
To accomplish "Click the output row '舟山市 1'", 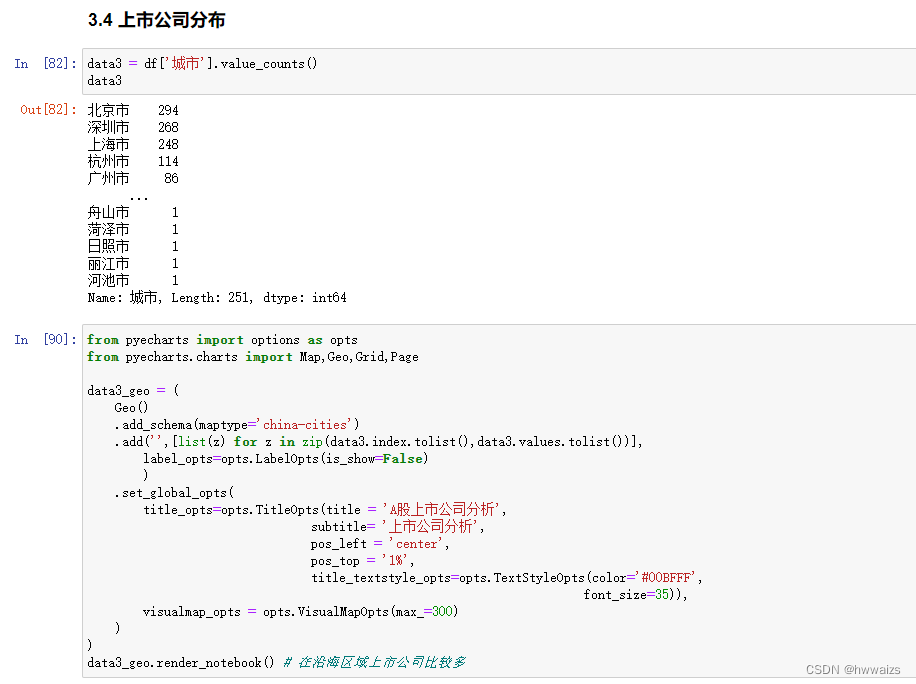I will click(x=133, y=213).
